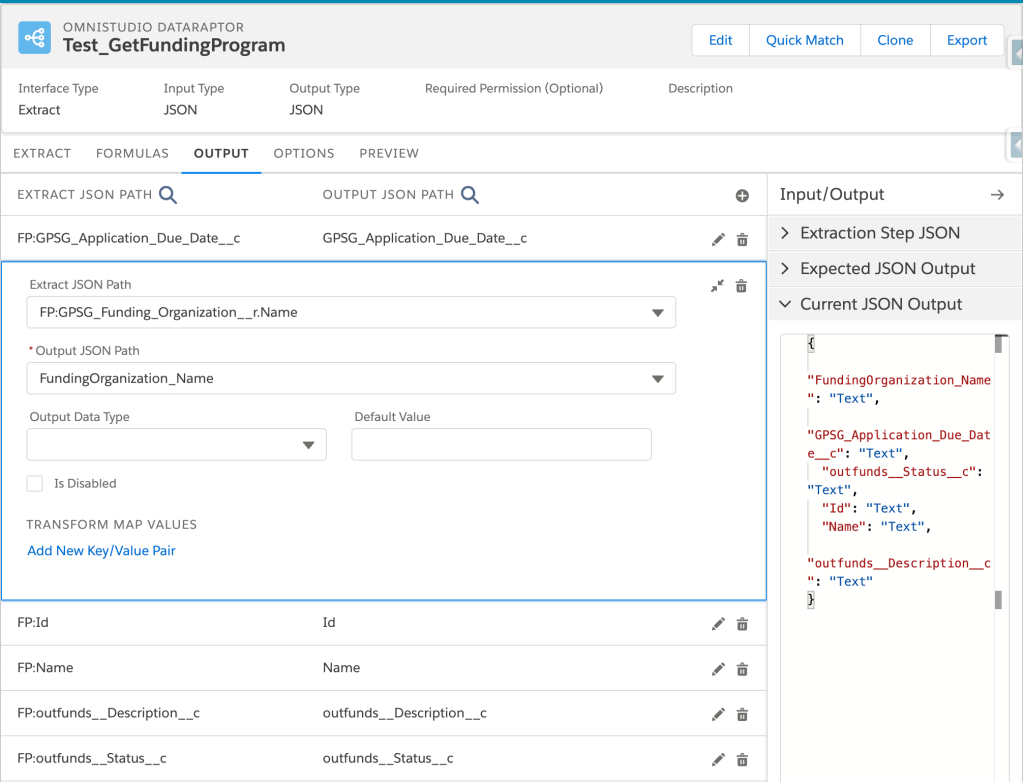Open the Output Data Type dropdown
The width and height of the screenshot is (1023, 782).
pos(176,445)
